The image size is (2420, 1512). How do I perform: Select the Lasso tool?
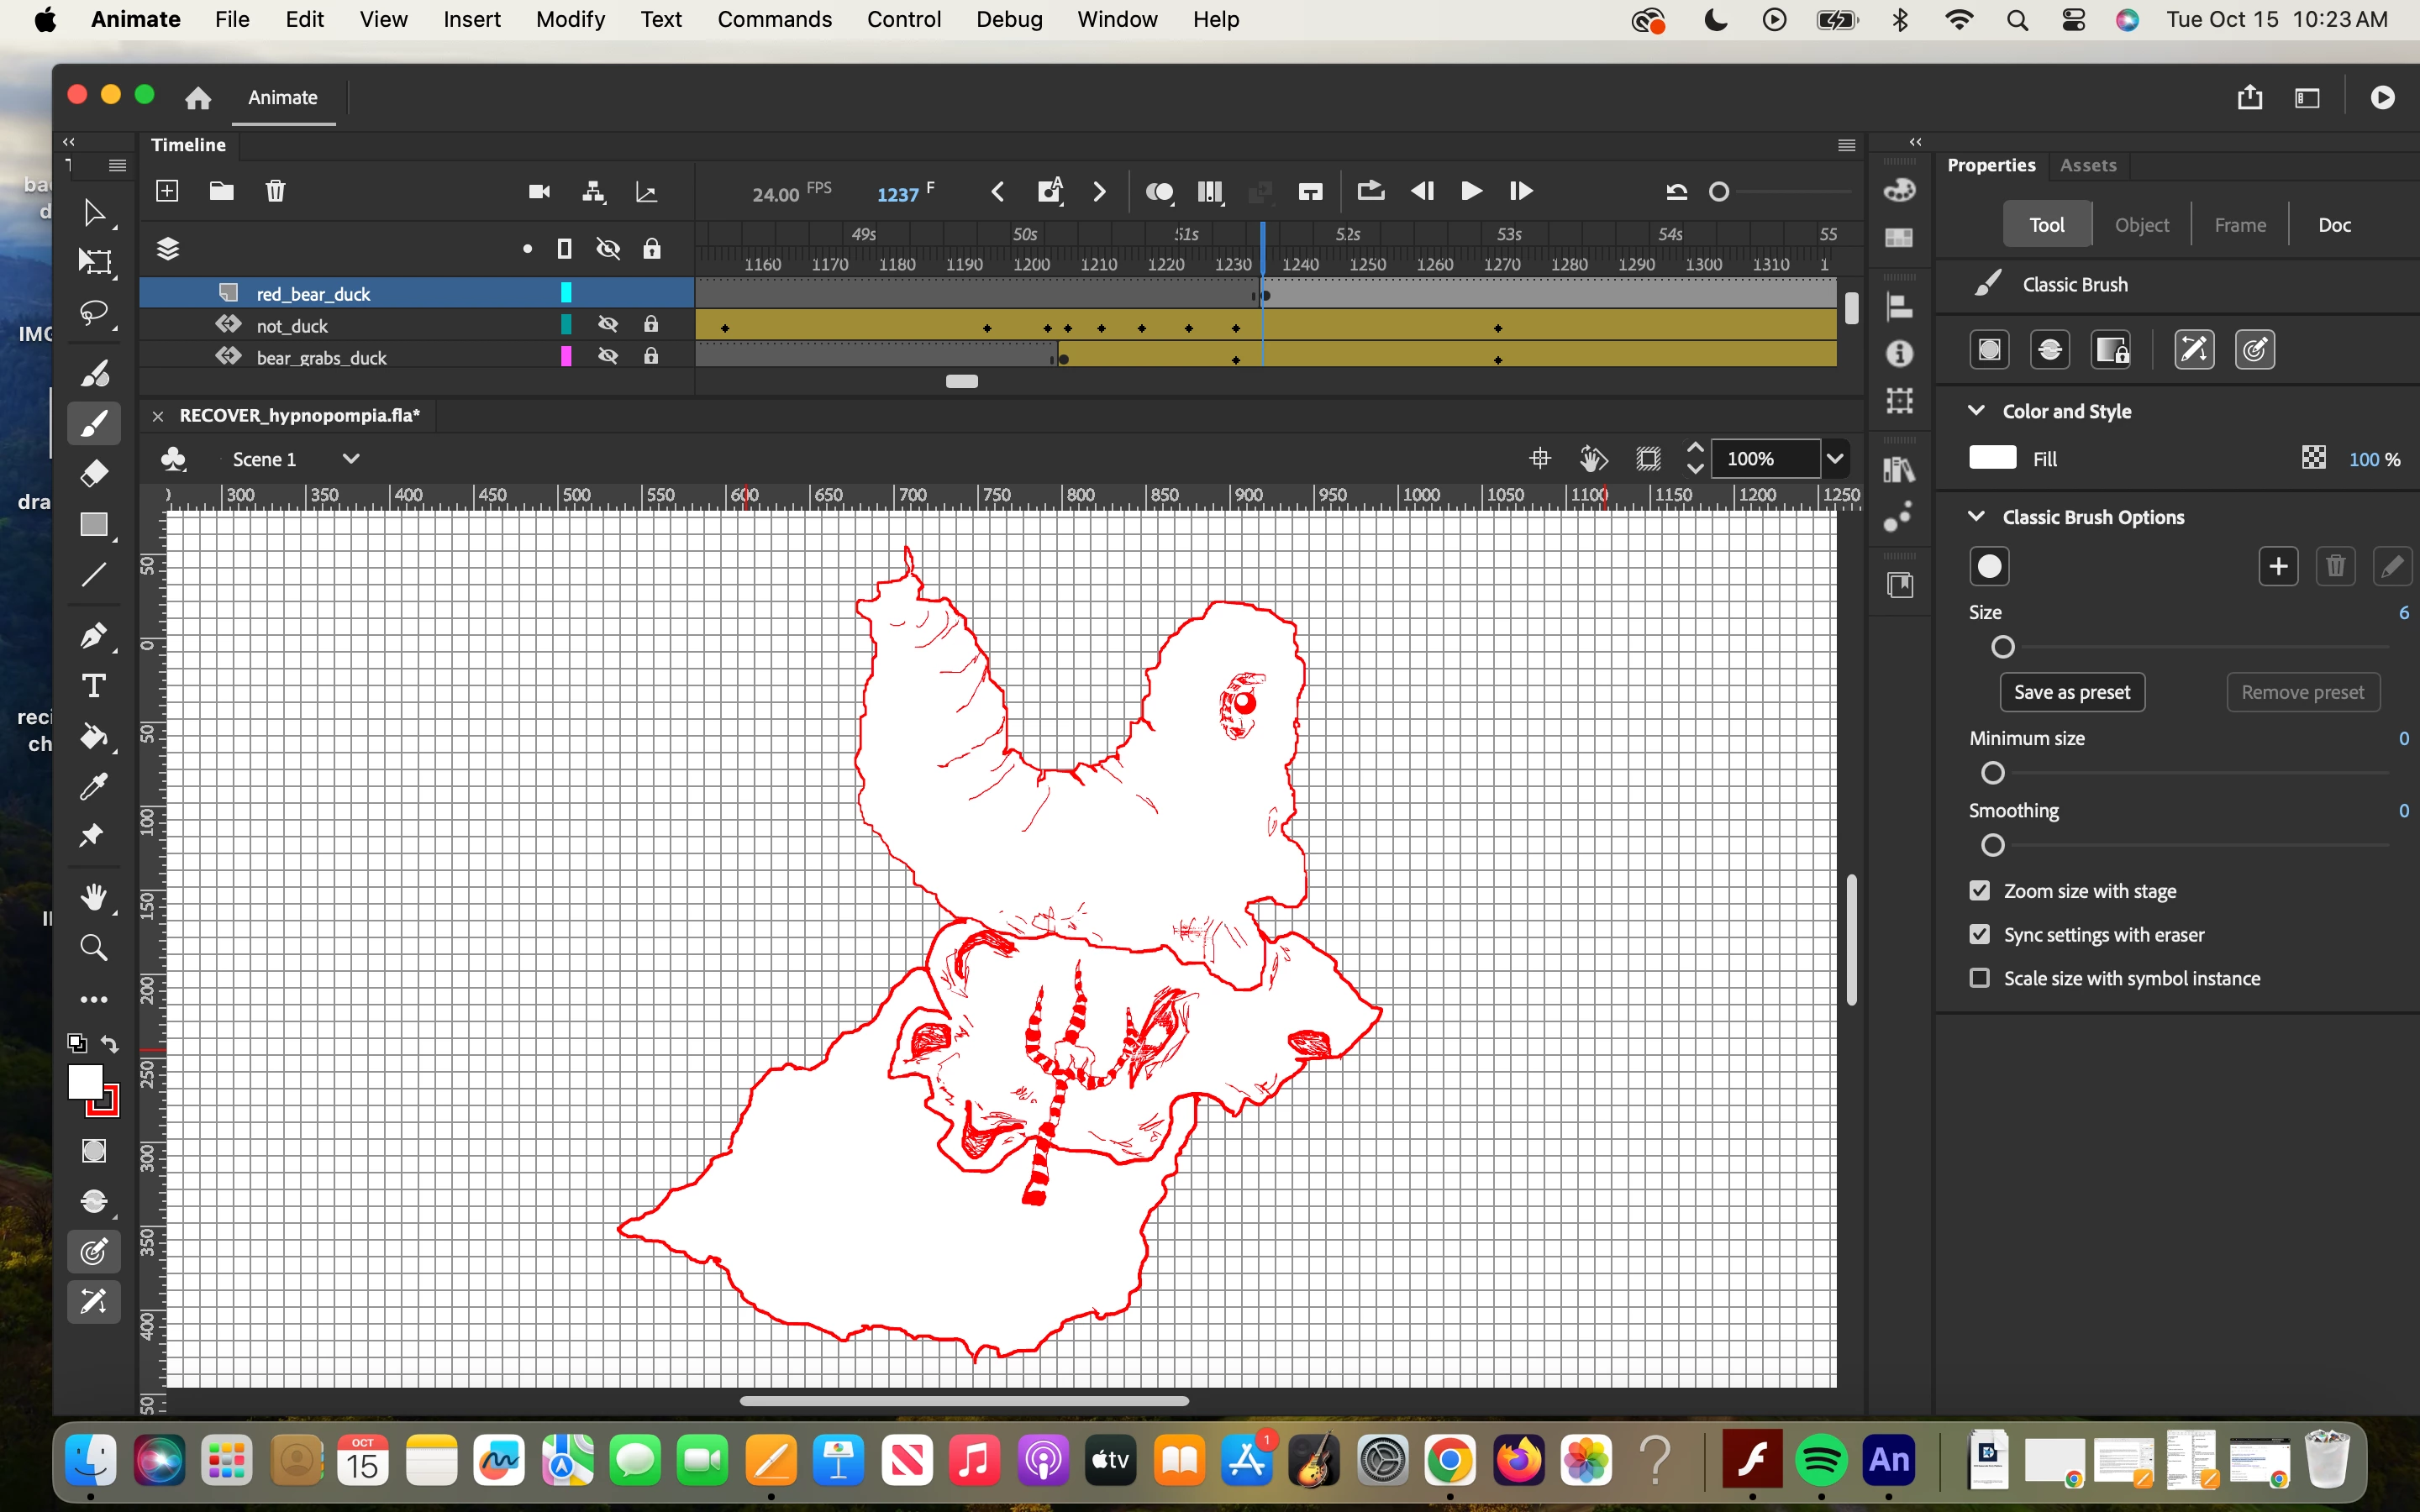click(94, 313)
